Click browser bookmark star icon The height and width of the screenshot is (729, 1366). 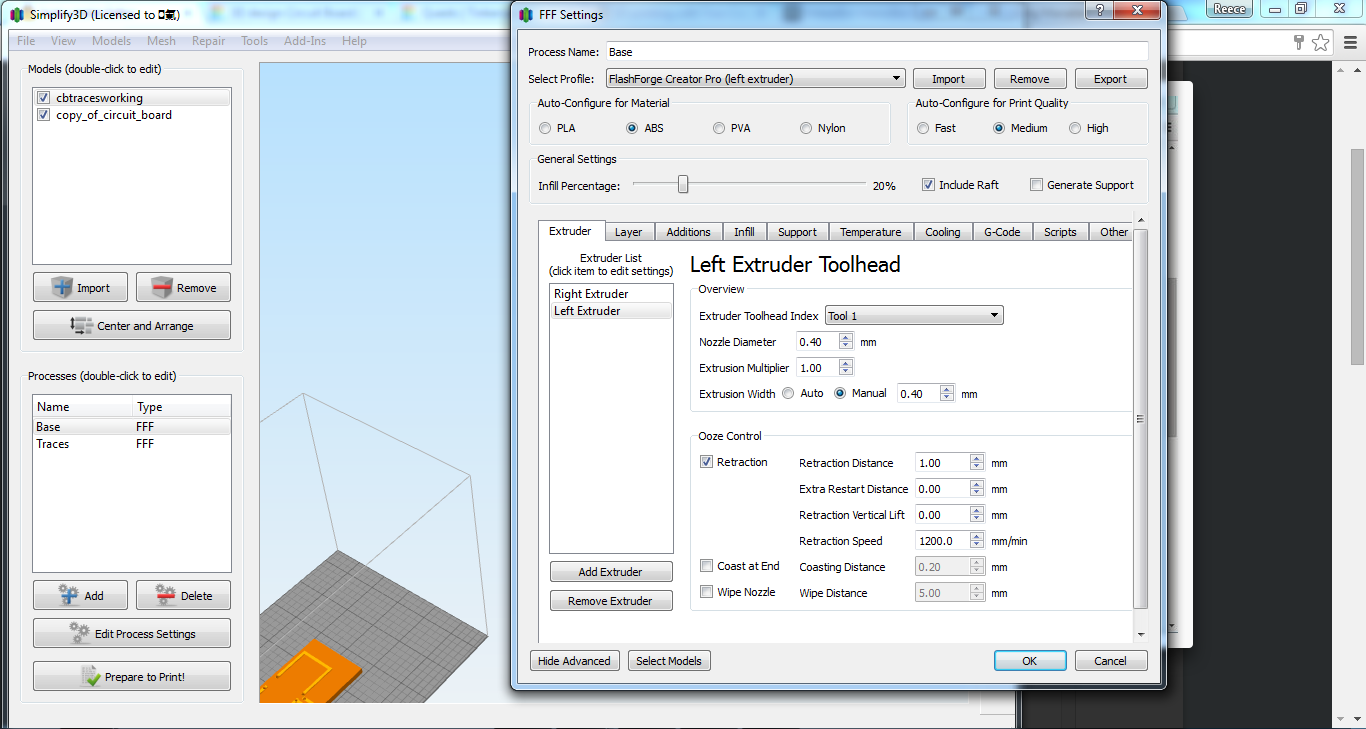(1320, 42)
